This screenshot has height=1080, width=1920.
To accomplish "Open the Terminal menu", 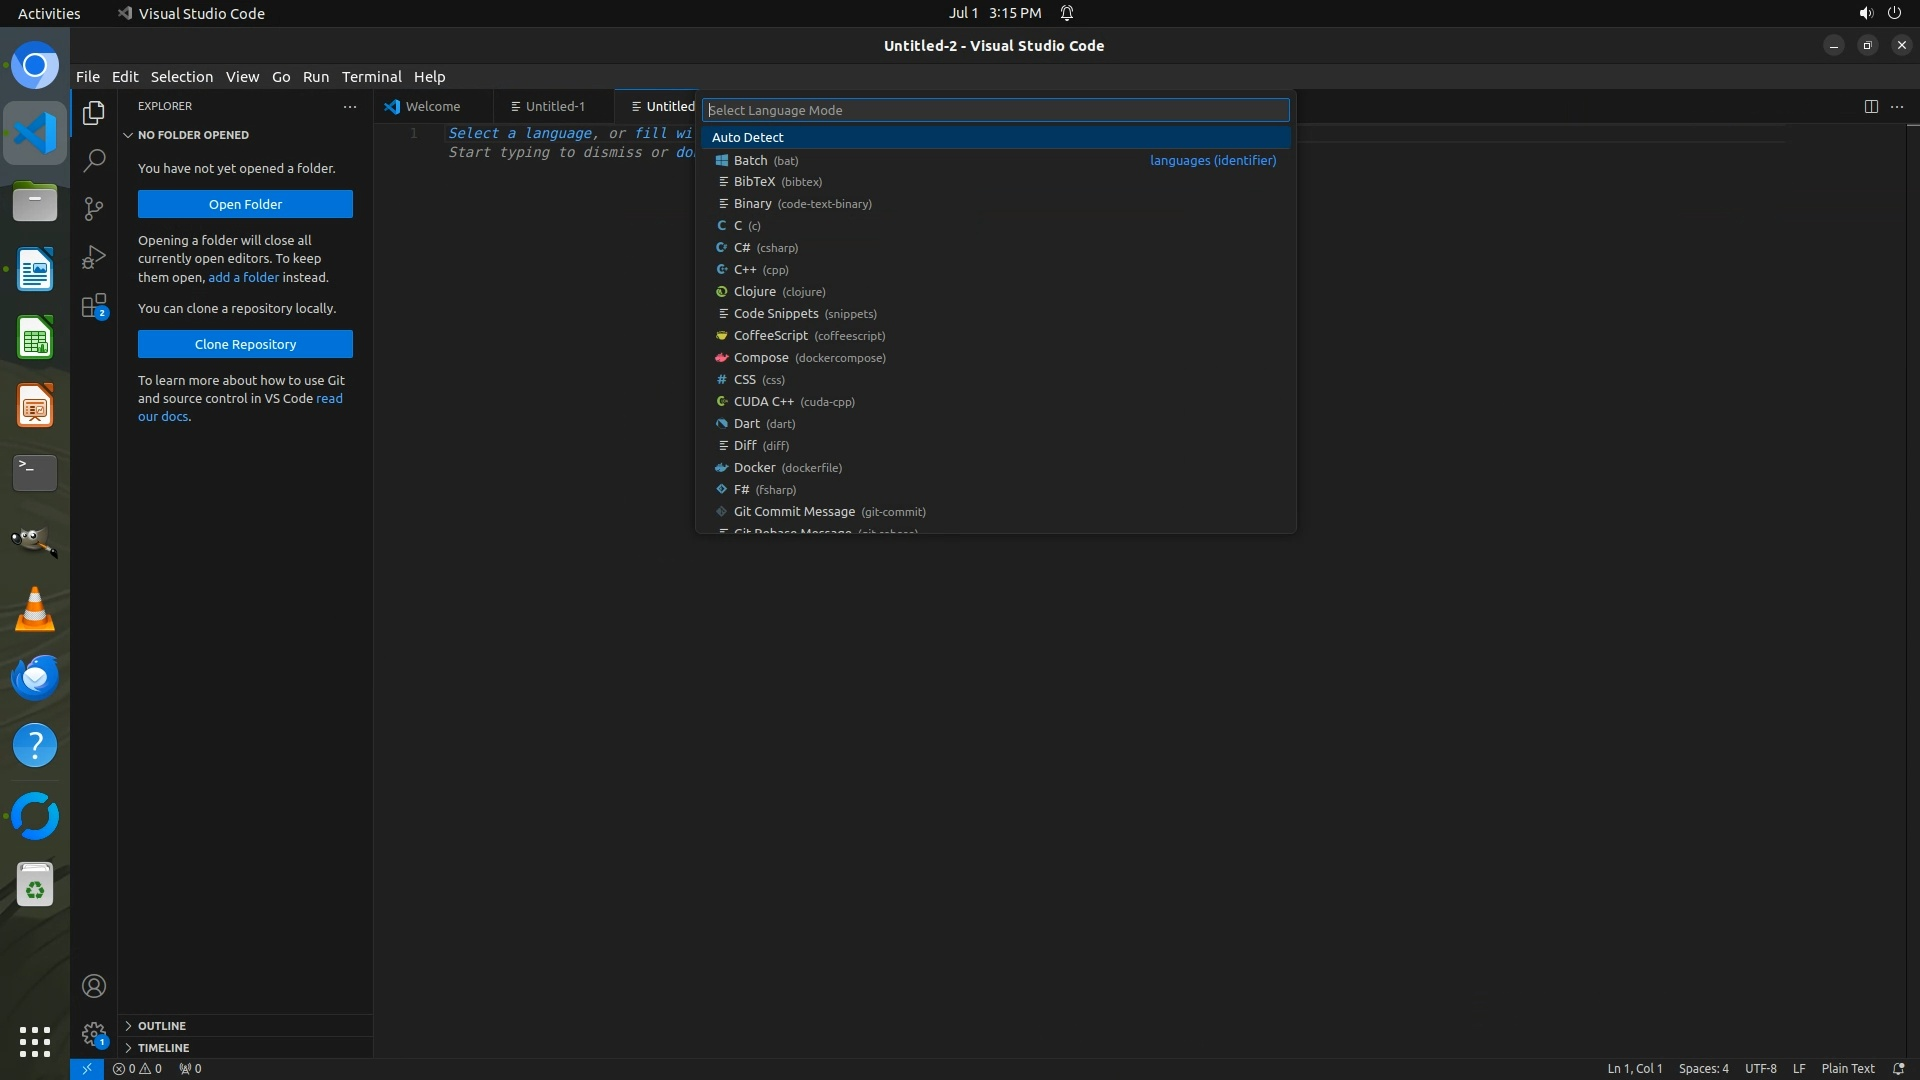I will pyautogui.click(x=371, y=77).
